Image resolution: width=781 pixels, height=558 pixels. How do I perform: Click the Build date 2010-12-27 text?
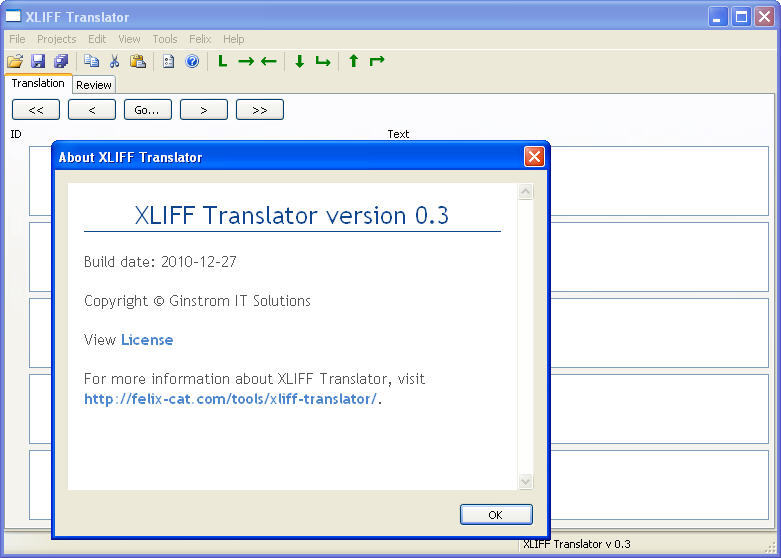tap(160, 262)
